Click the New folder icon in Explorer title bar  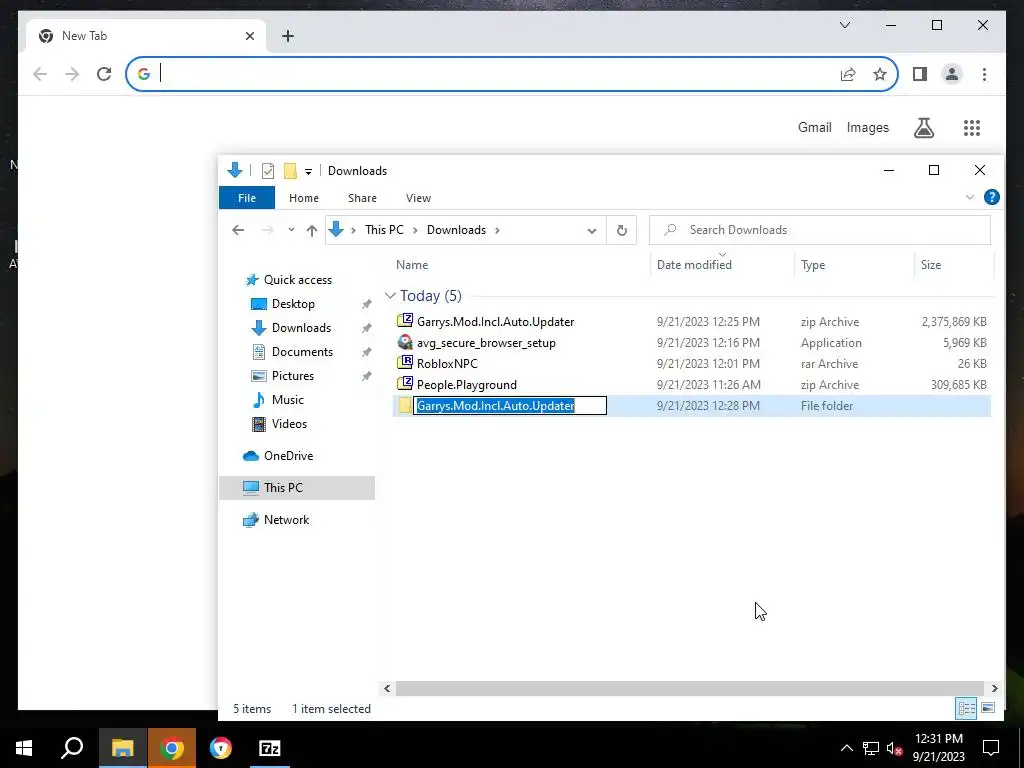pos(290,171)
